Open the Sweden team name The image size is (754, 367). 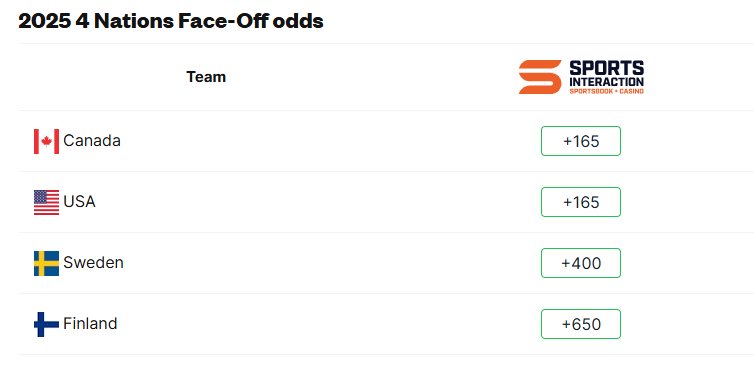[93, 263]
